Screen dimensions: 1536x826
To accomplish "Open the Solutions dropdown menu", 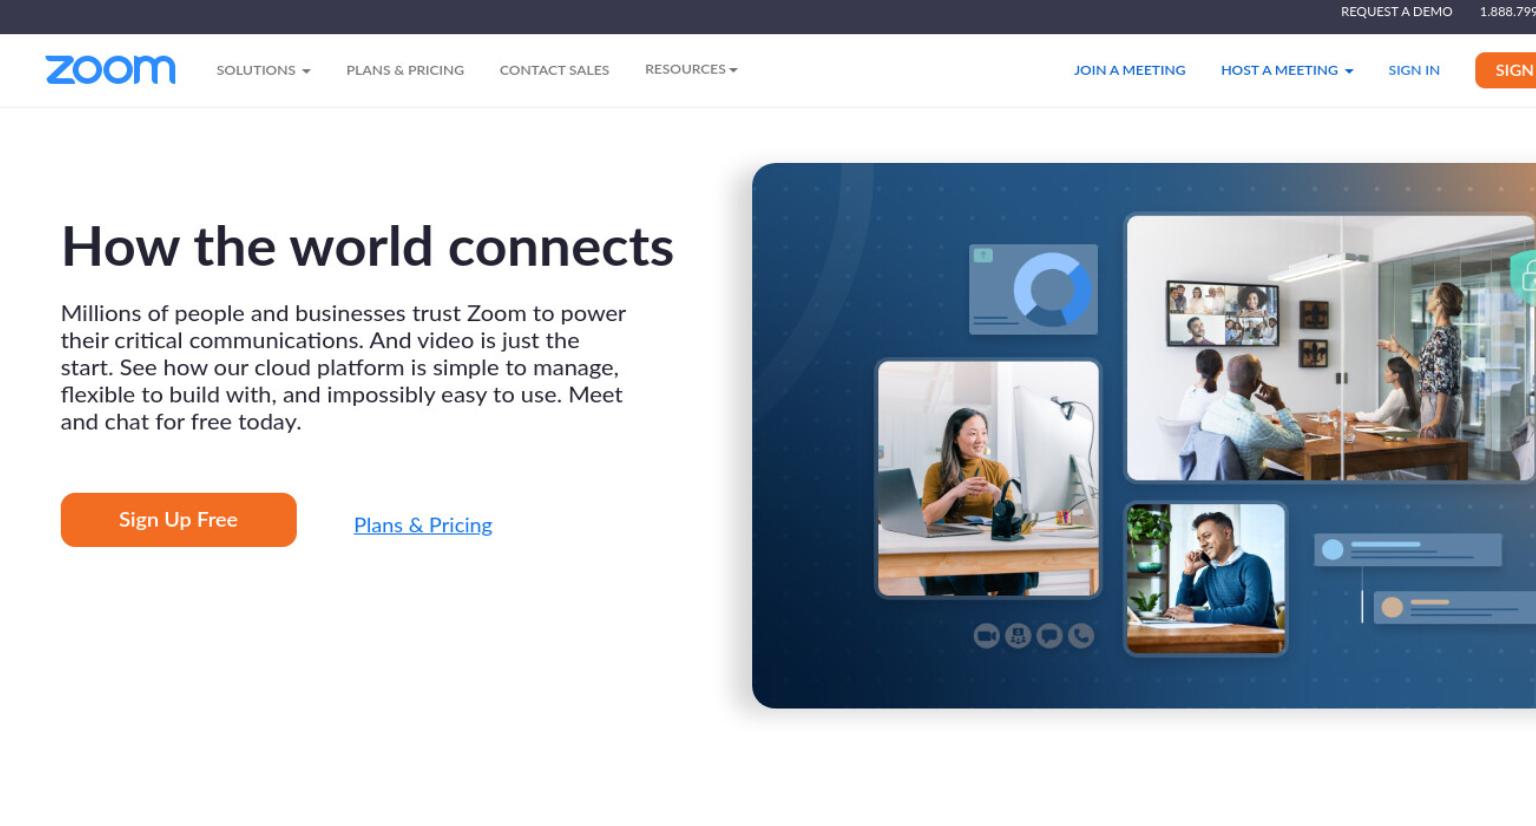I will point(263,70).
